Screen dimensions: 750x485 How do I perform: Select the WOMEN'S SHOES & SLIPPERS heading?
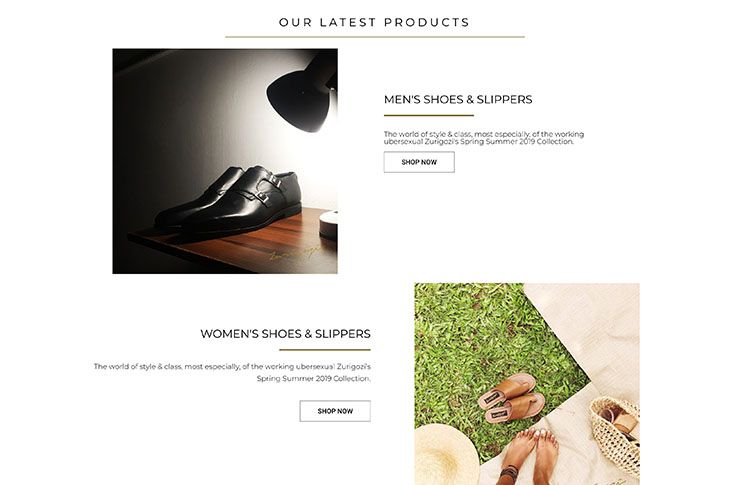(285, 334)
